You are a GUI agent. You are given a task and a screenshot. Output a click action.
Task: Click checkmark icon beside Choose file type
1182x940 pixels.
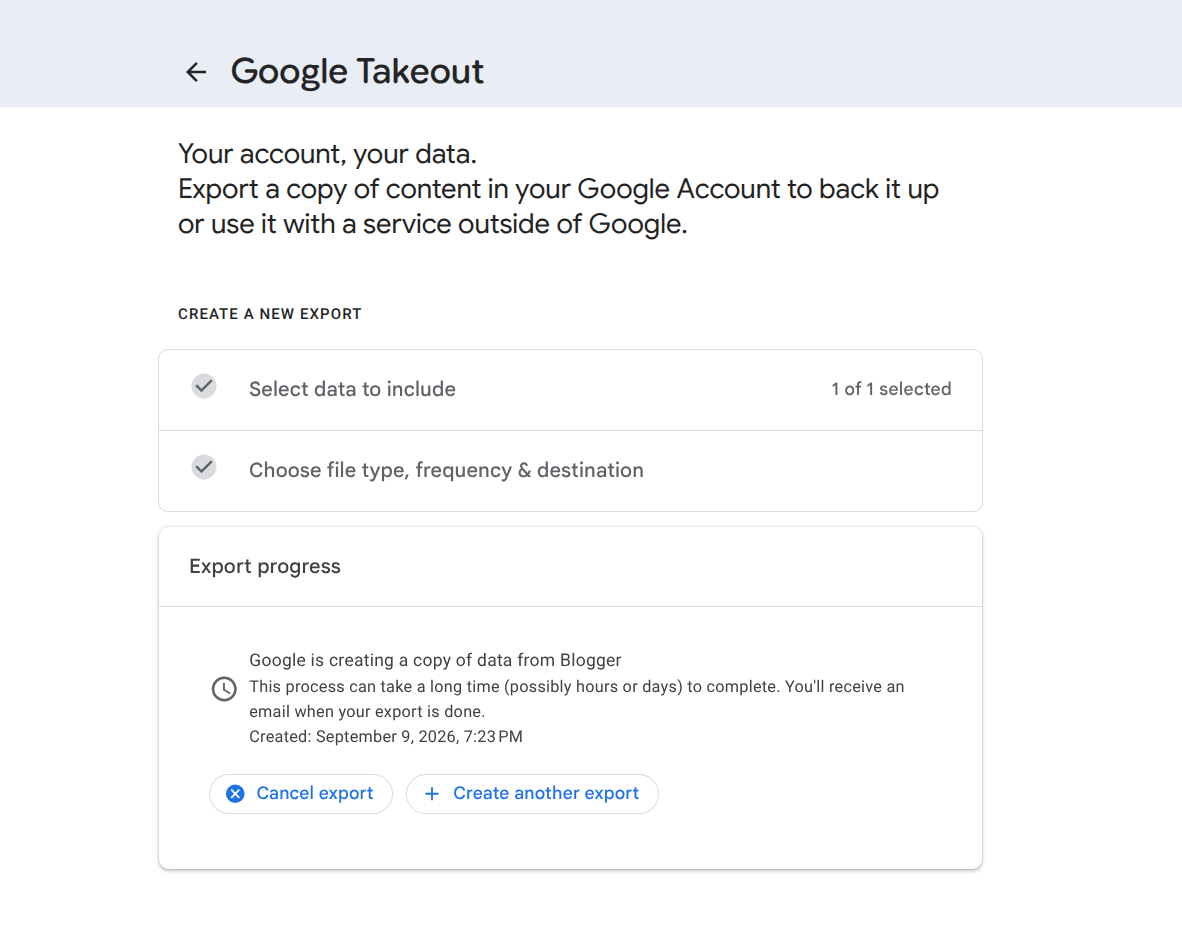pos(204,467)
